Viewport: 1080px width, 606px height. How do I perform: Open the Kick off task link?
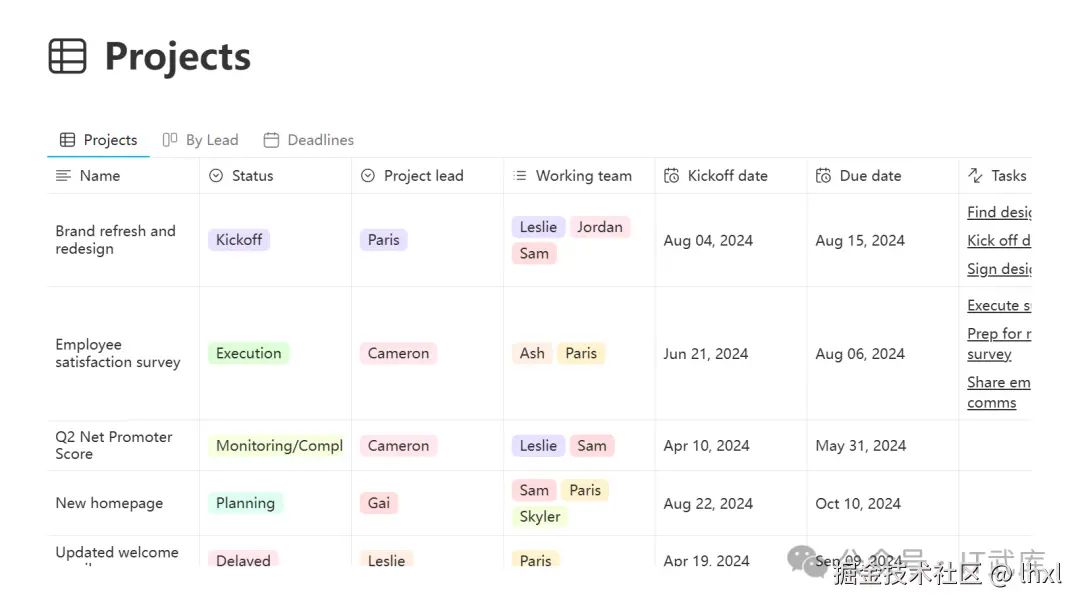tap(999, 240)
